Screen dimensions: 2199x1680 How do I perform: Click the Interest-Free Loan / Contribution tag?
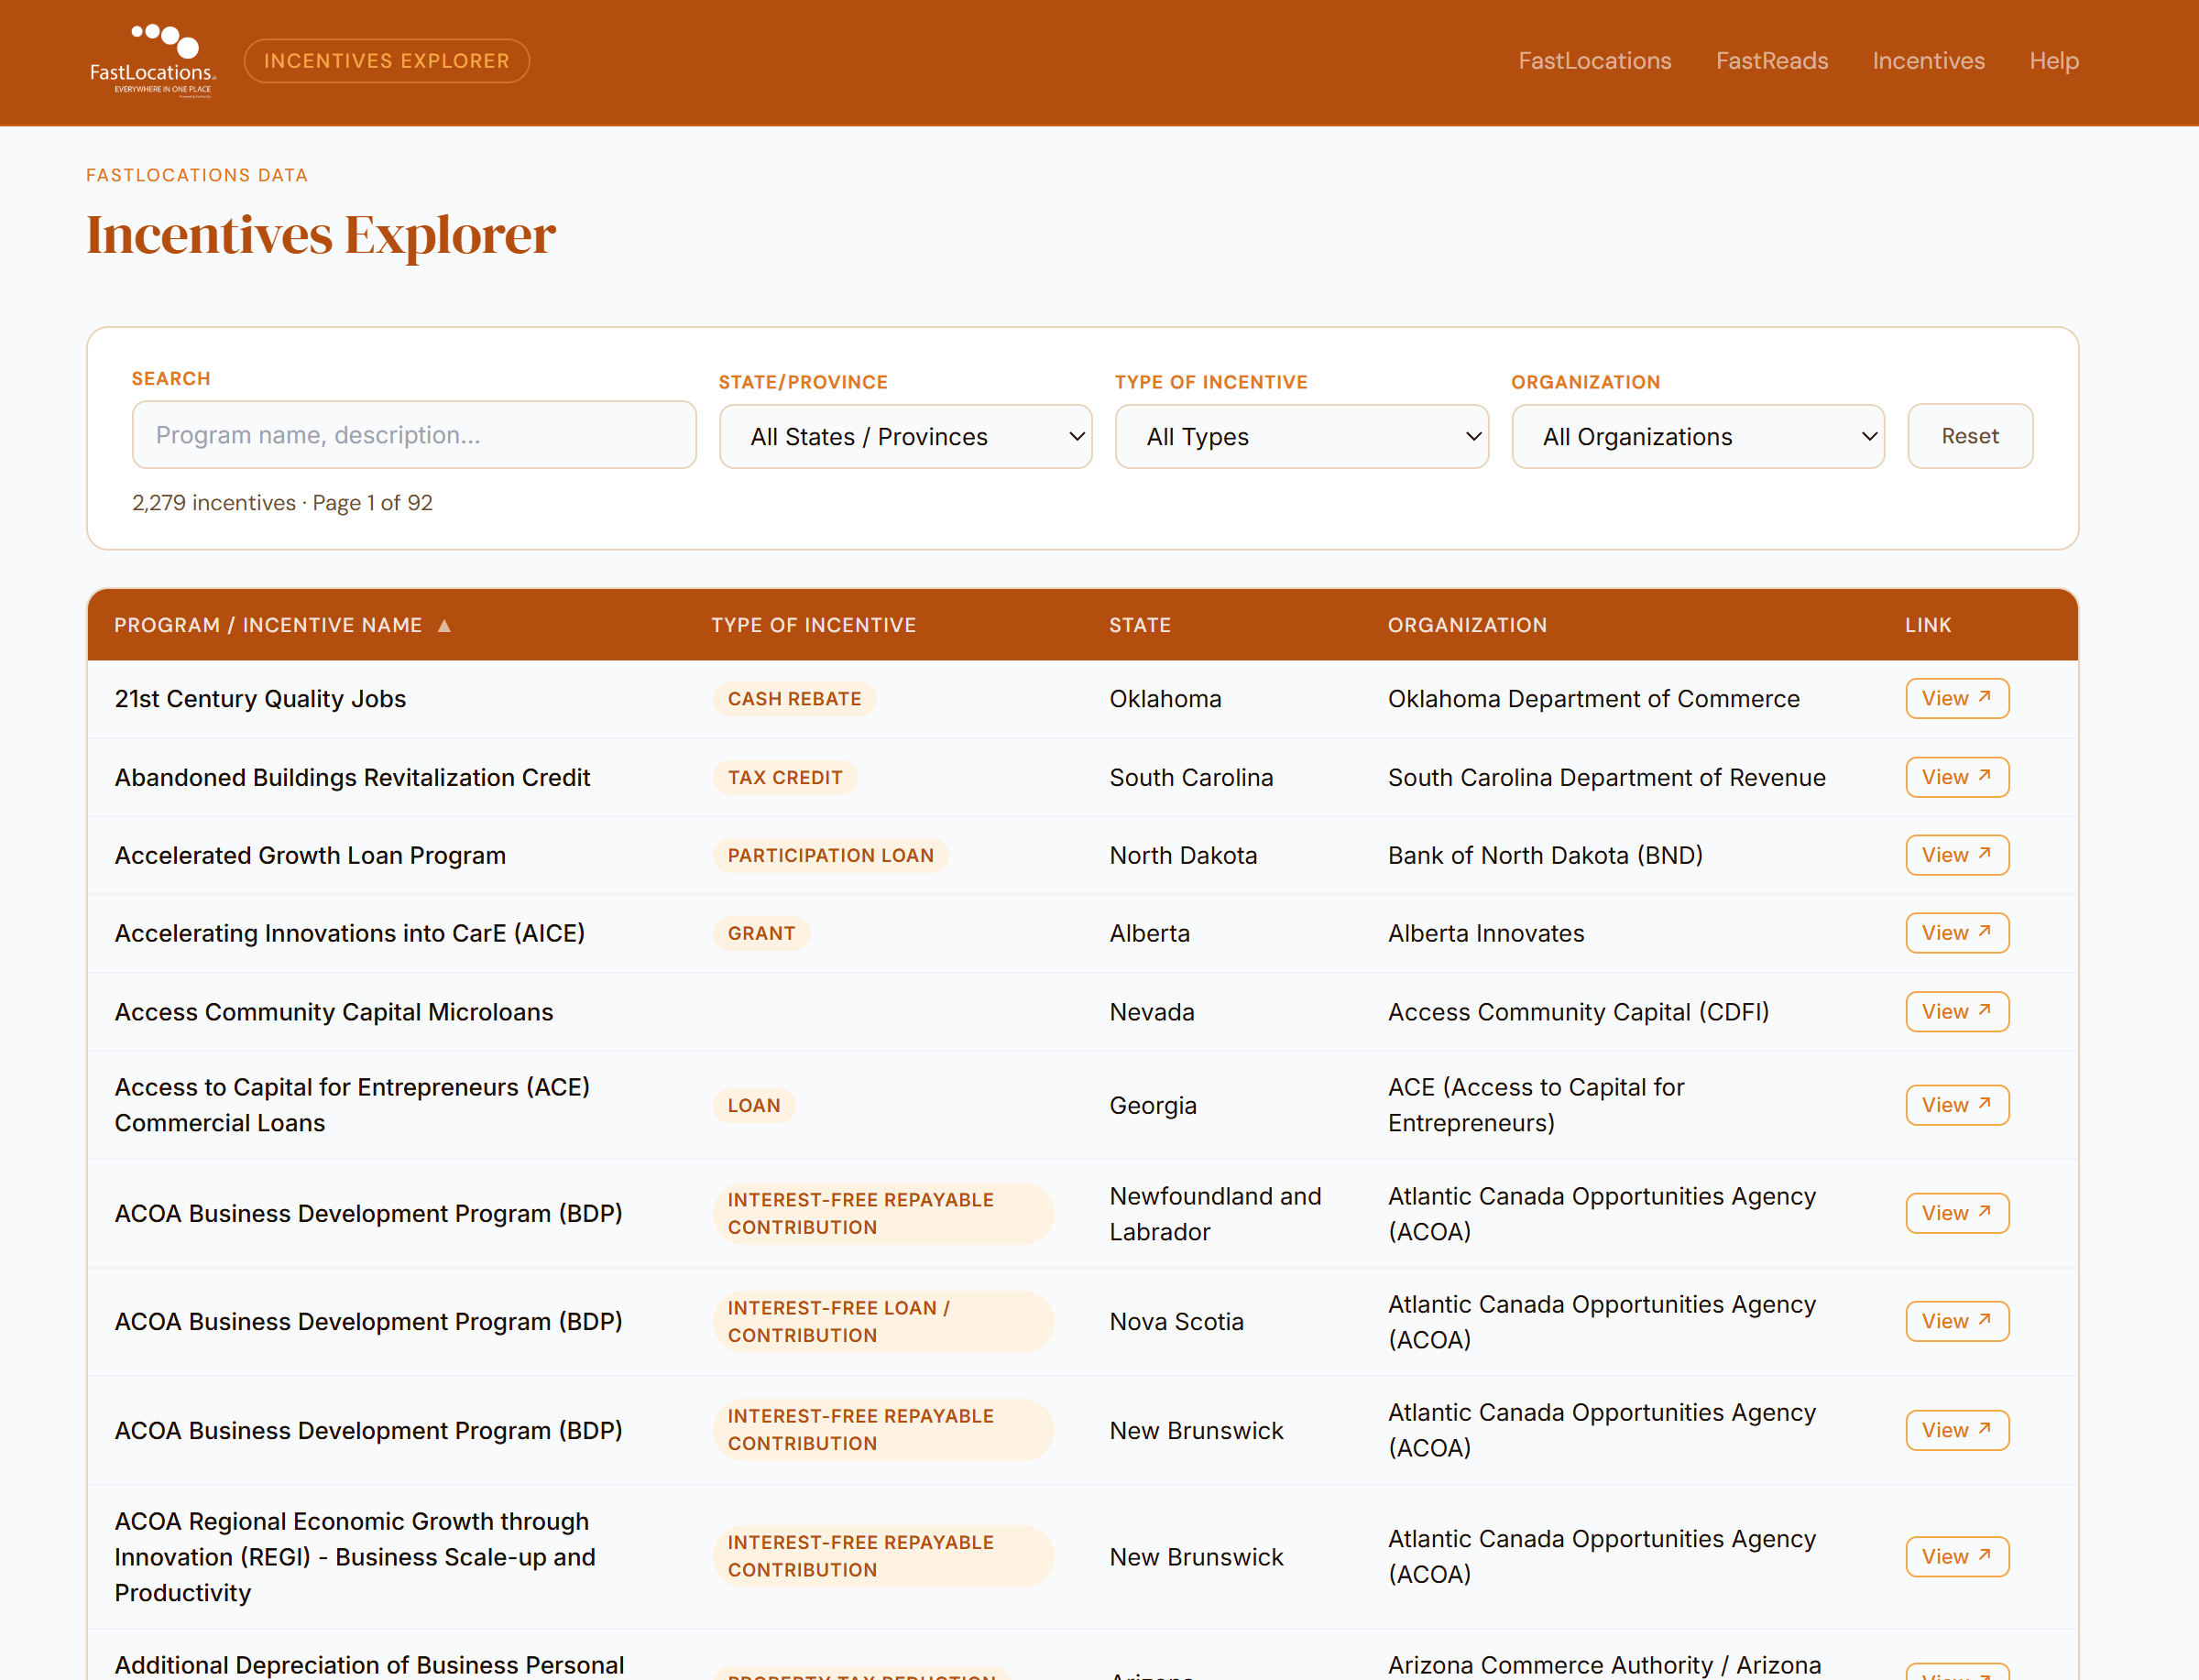(x=883, y=1321)
